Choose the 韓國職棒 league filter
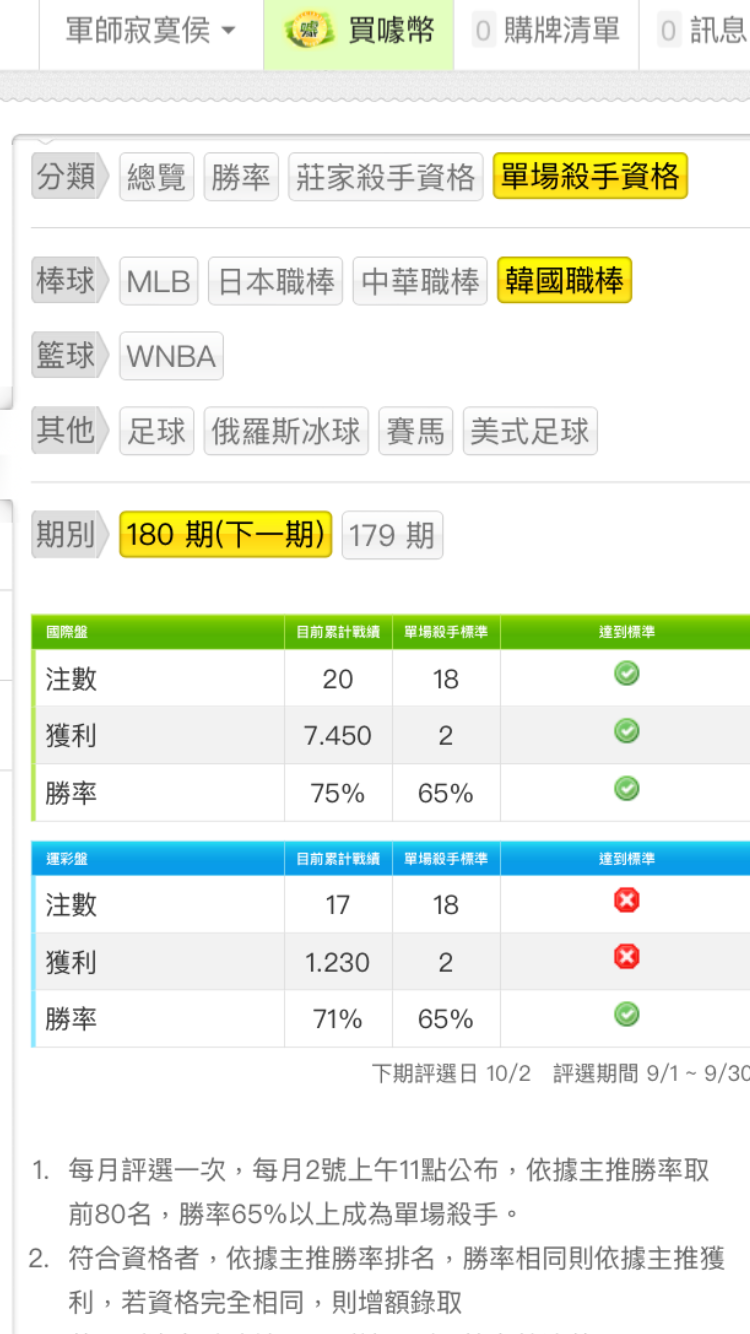This screenshot has height=1334, width=750. (x=565, y=280)
